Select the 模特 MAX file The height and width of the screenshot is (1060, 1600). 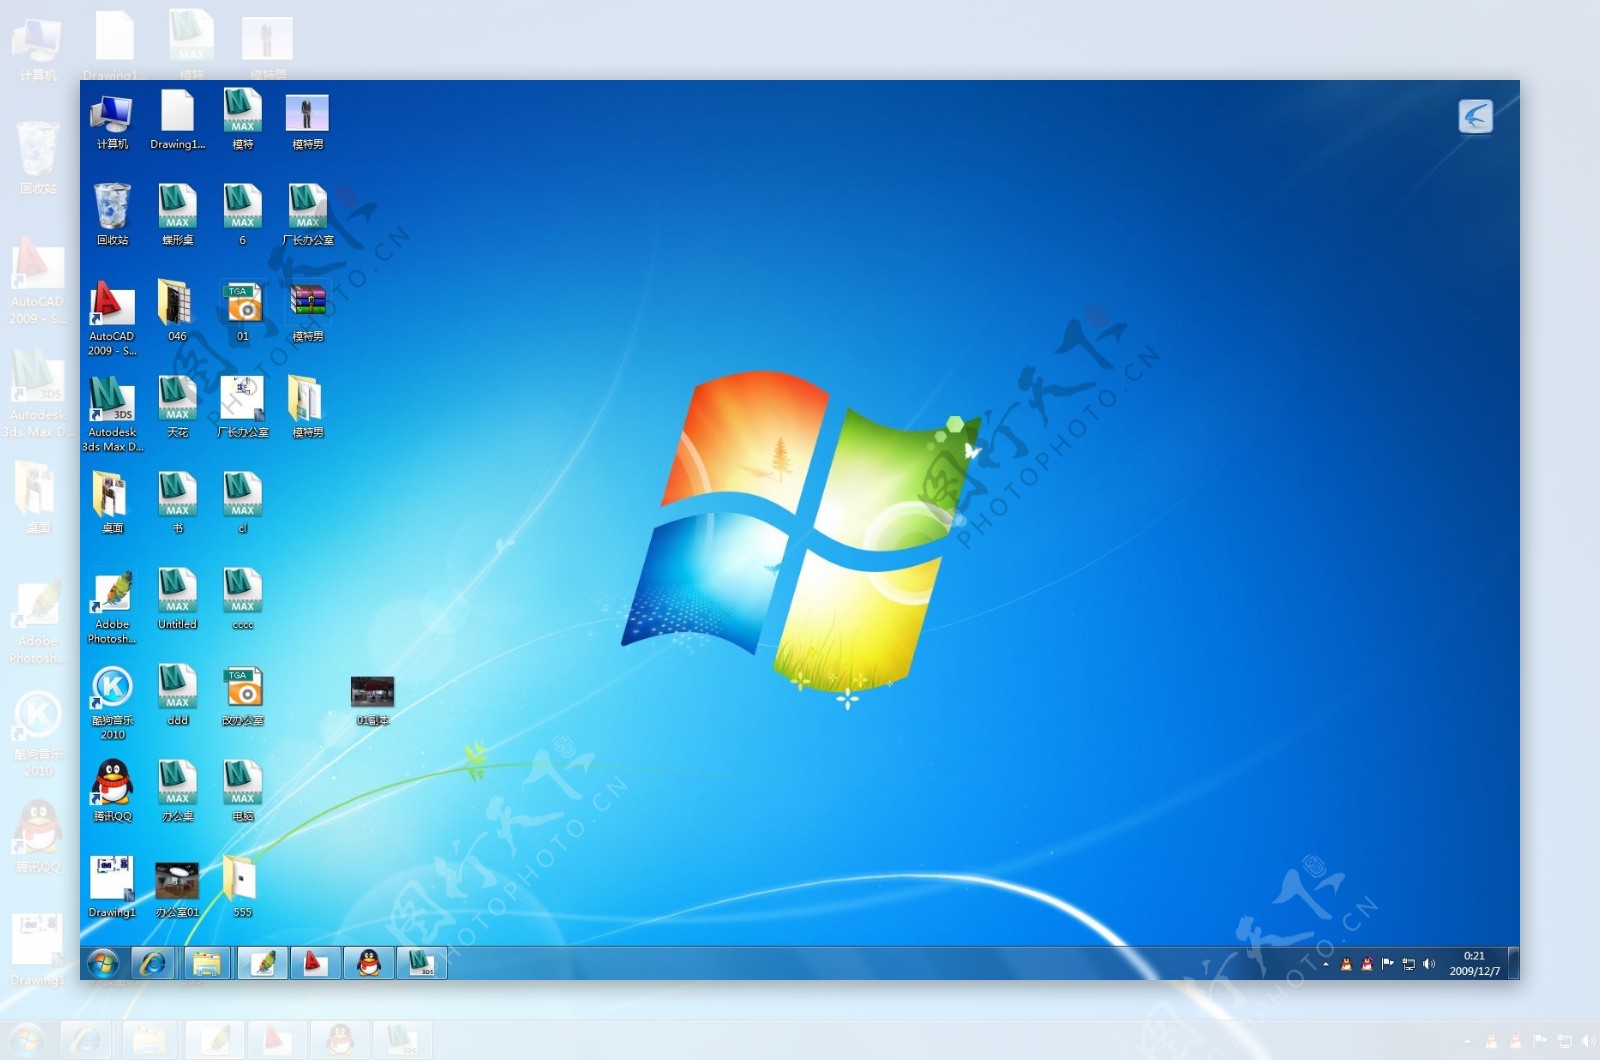(242, 119)
